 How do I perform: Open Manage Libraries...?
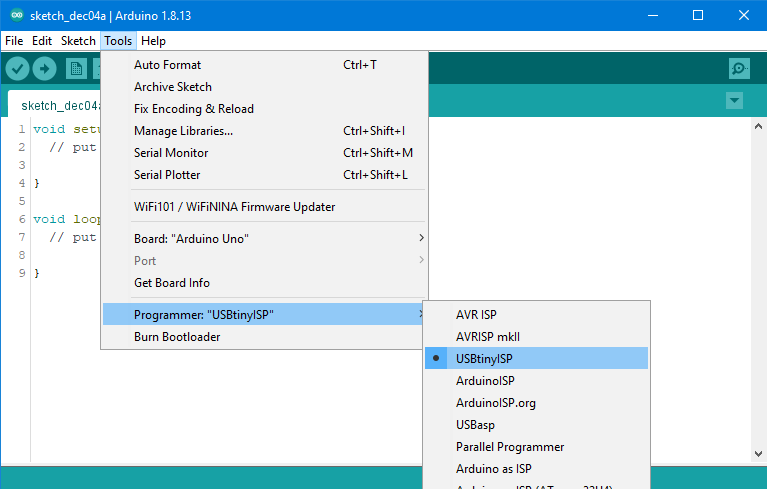[x=264, y=131]
